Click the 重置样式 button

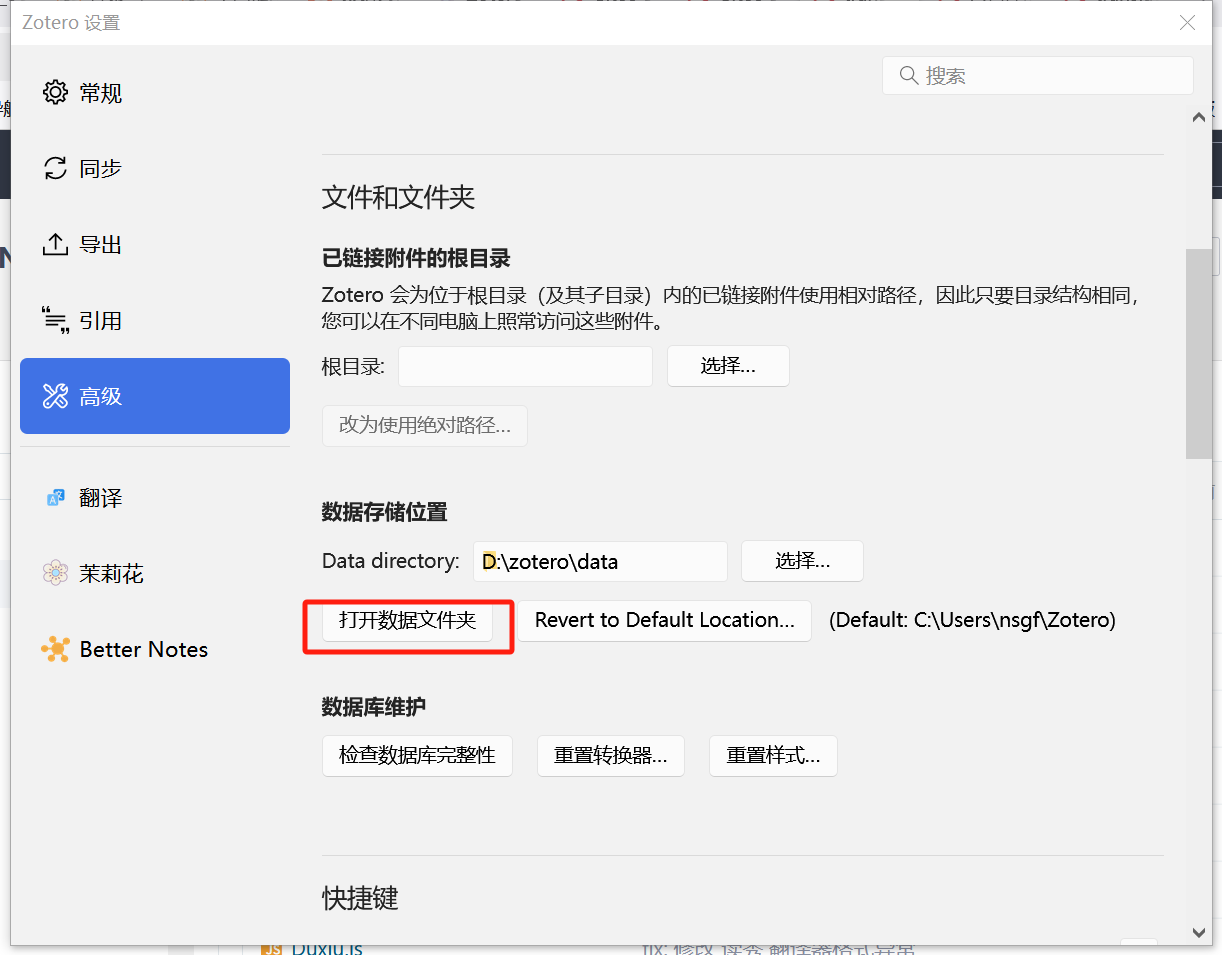pyautogui.click(x=773, y=756)
